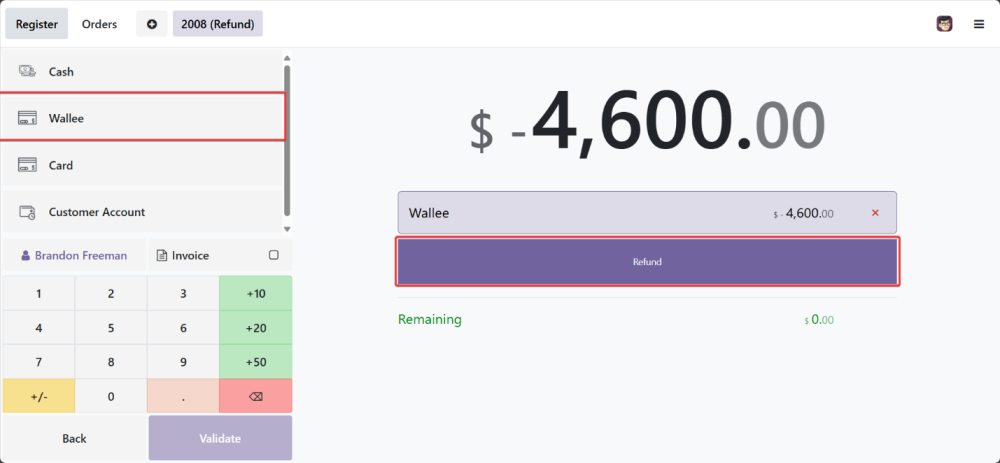Screen dimensions: 1000x463
Task: Switch to the Register tab
Action: pyautogui.click(x=37, y=24)
